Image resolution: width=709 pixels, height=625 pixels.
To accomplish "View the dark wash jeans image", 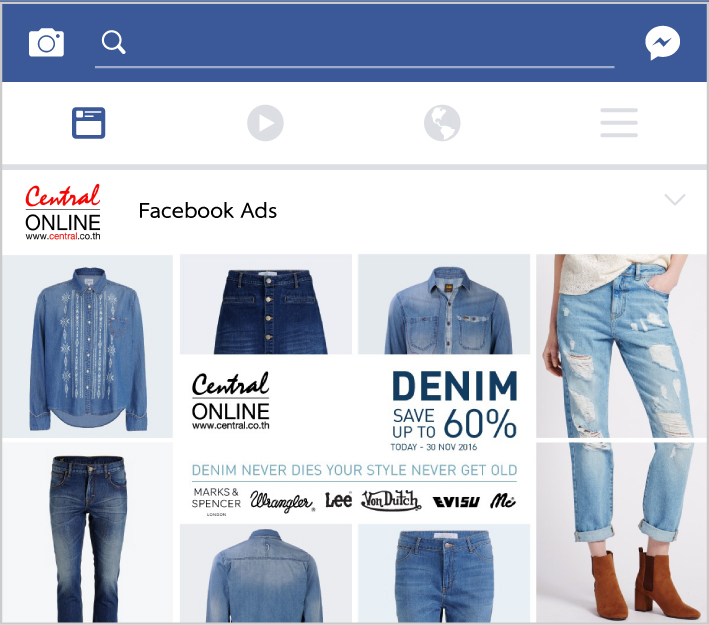I will pyautogui.click(x=87, y=532).
